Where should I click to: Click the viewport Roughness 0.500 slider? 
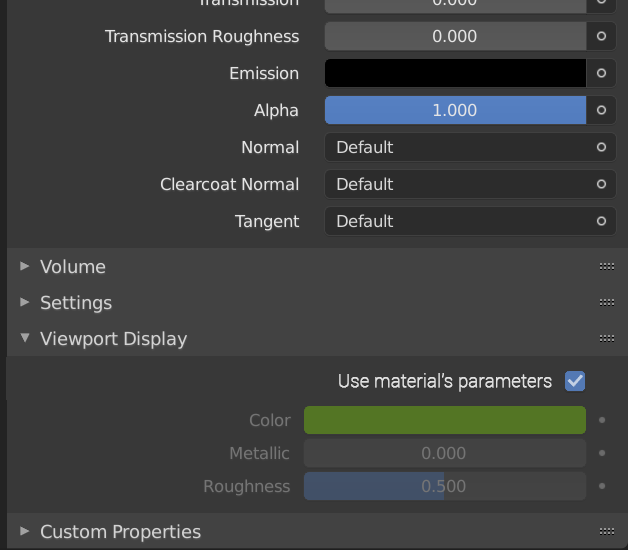pyautogui.click(x=445, y=486)
